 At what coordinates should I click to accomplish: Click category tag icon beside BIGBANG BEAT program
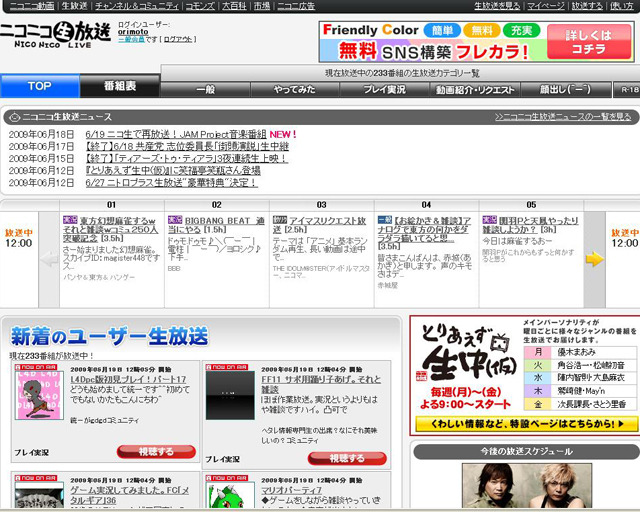coord(175,220)
